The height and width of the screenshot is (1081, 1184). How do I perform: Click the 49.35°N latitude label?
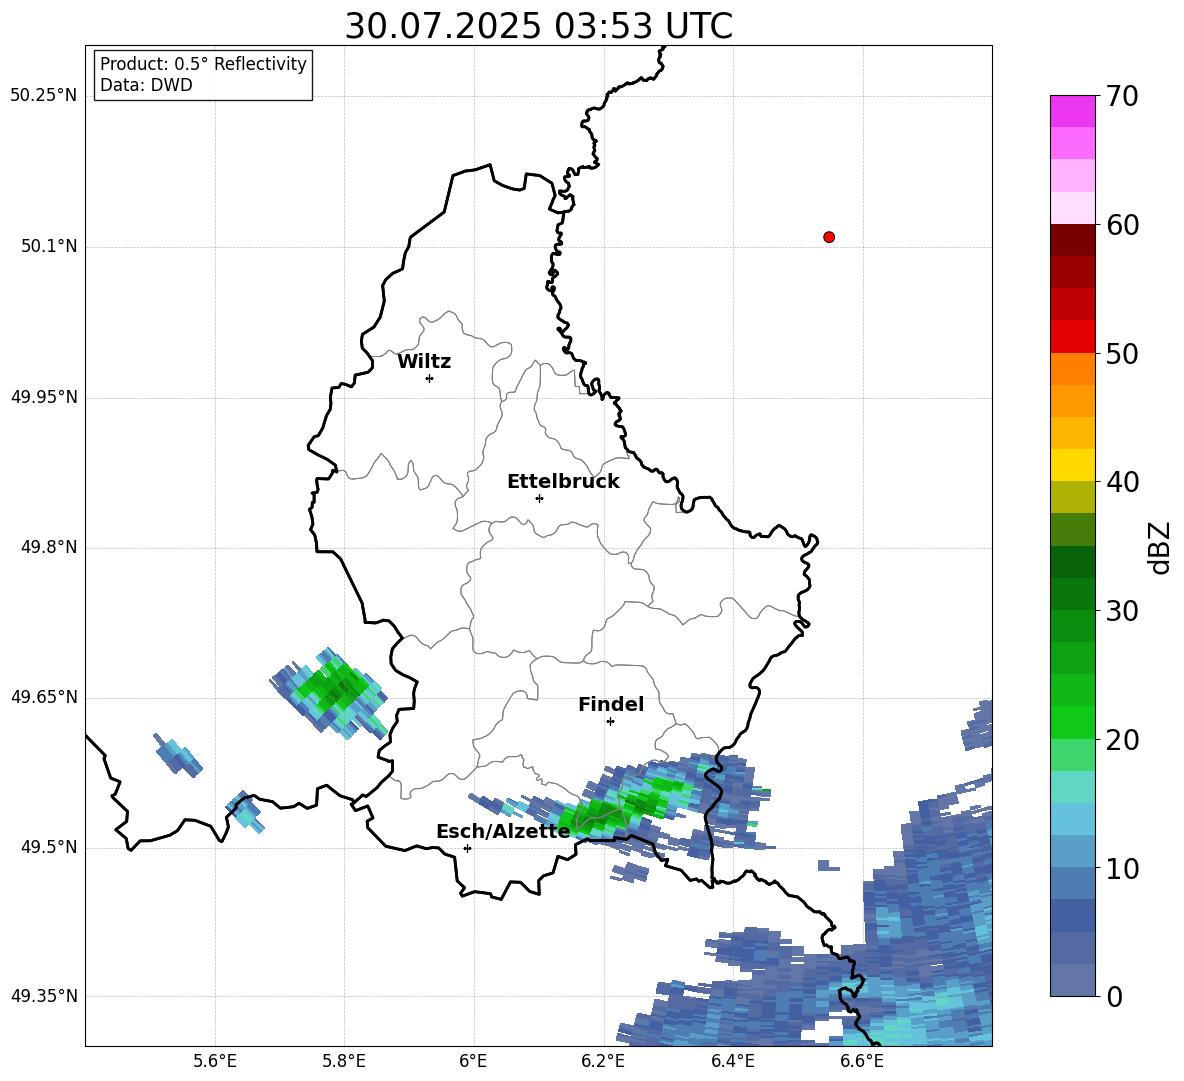[43, 996]
